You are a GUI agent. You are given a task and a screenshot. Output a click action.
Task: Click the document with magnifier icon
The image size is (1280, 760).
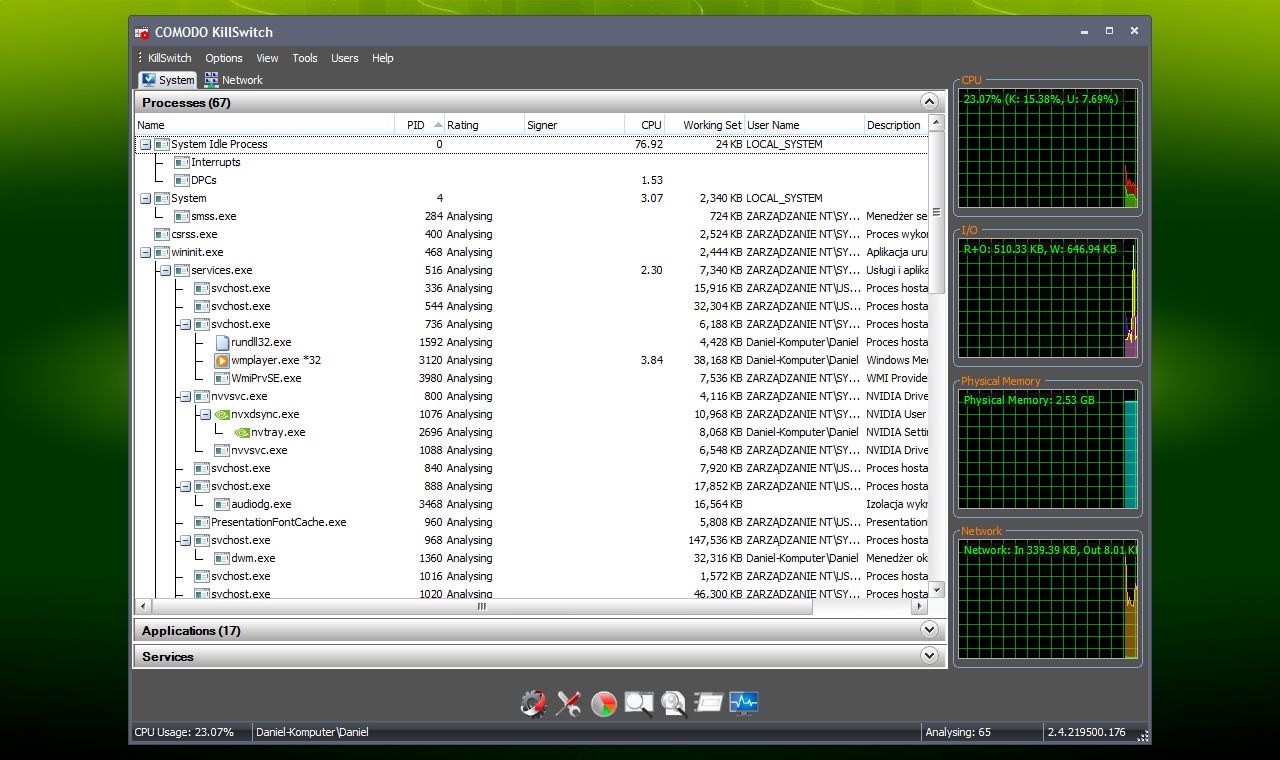pos(674,704)
